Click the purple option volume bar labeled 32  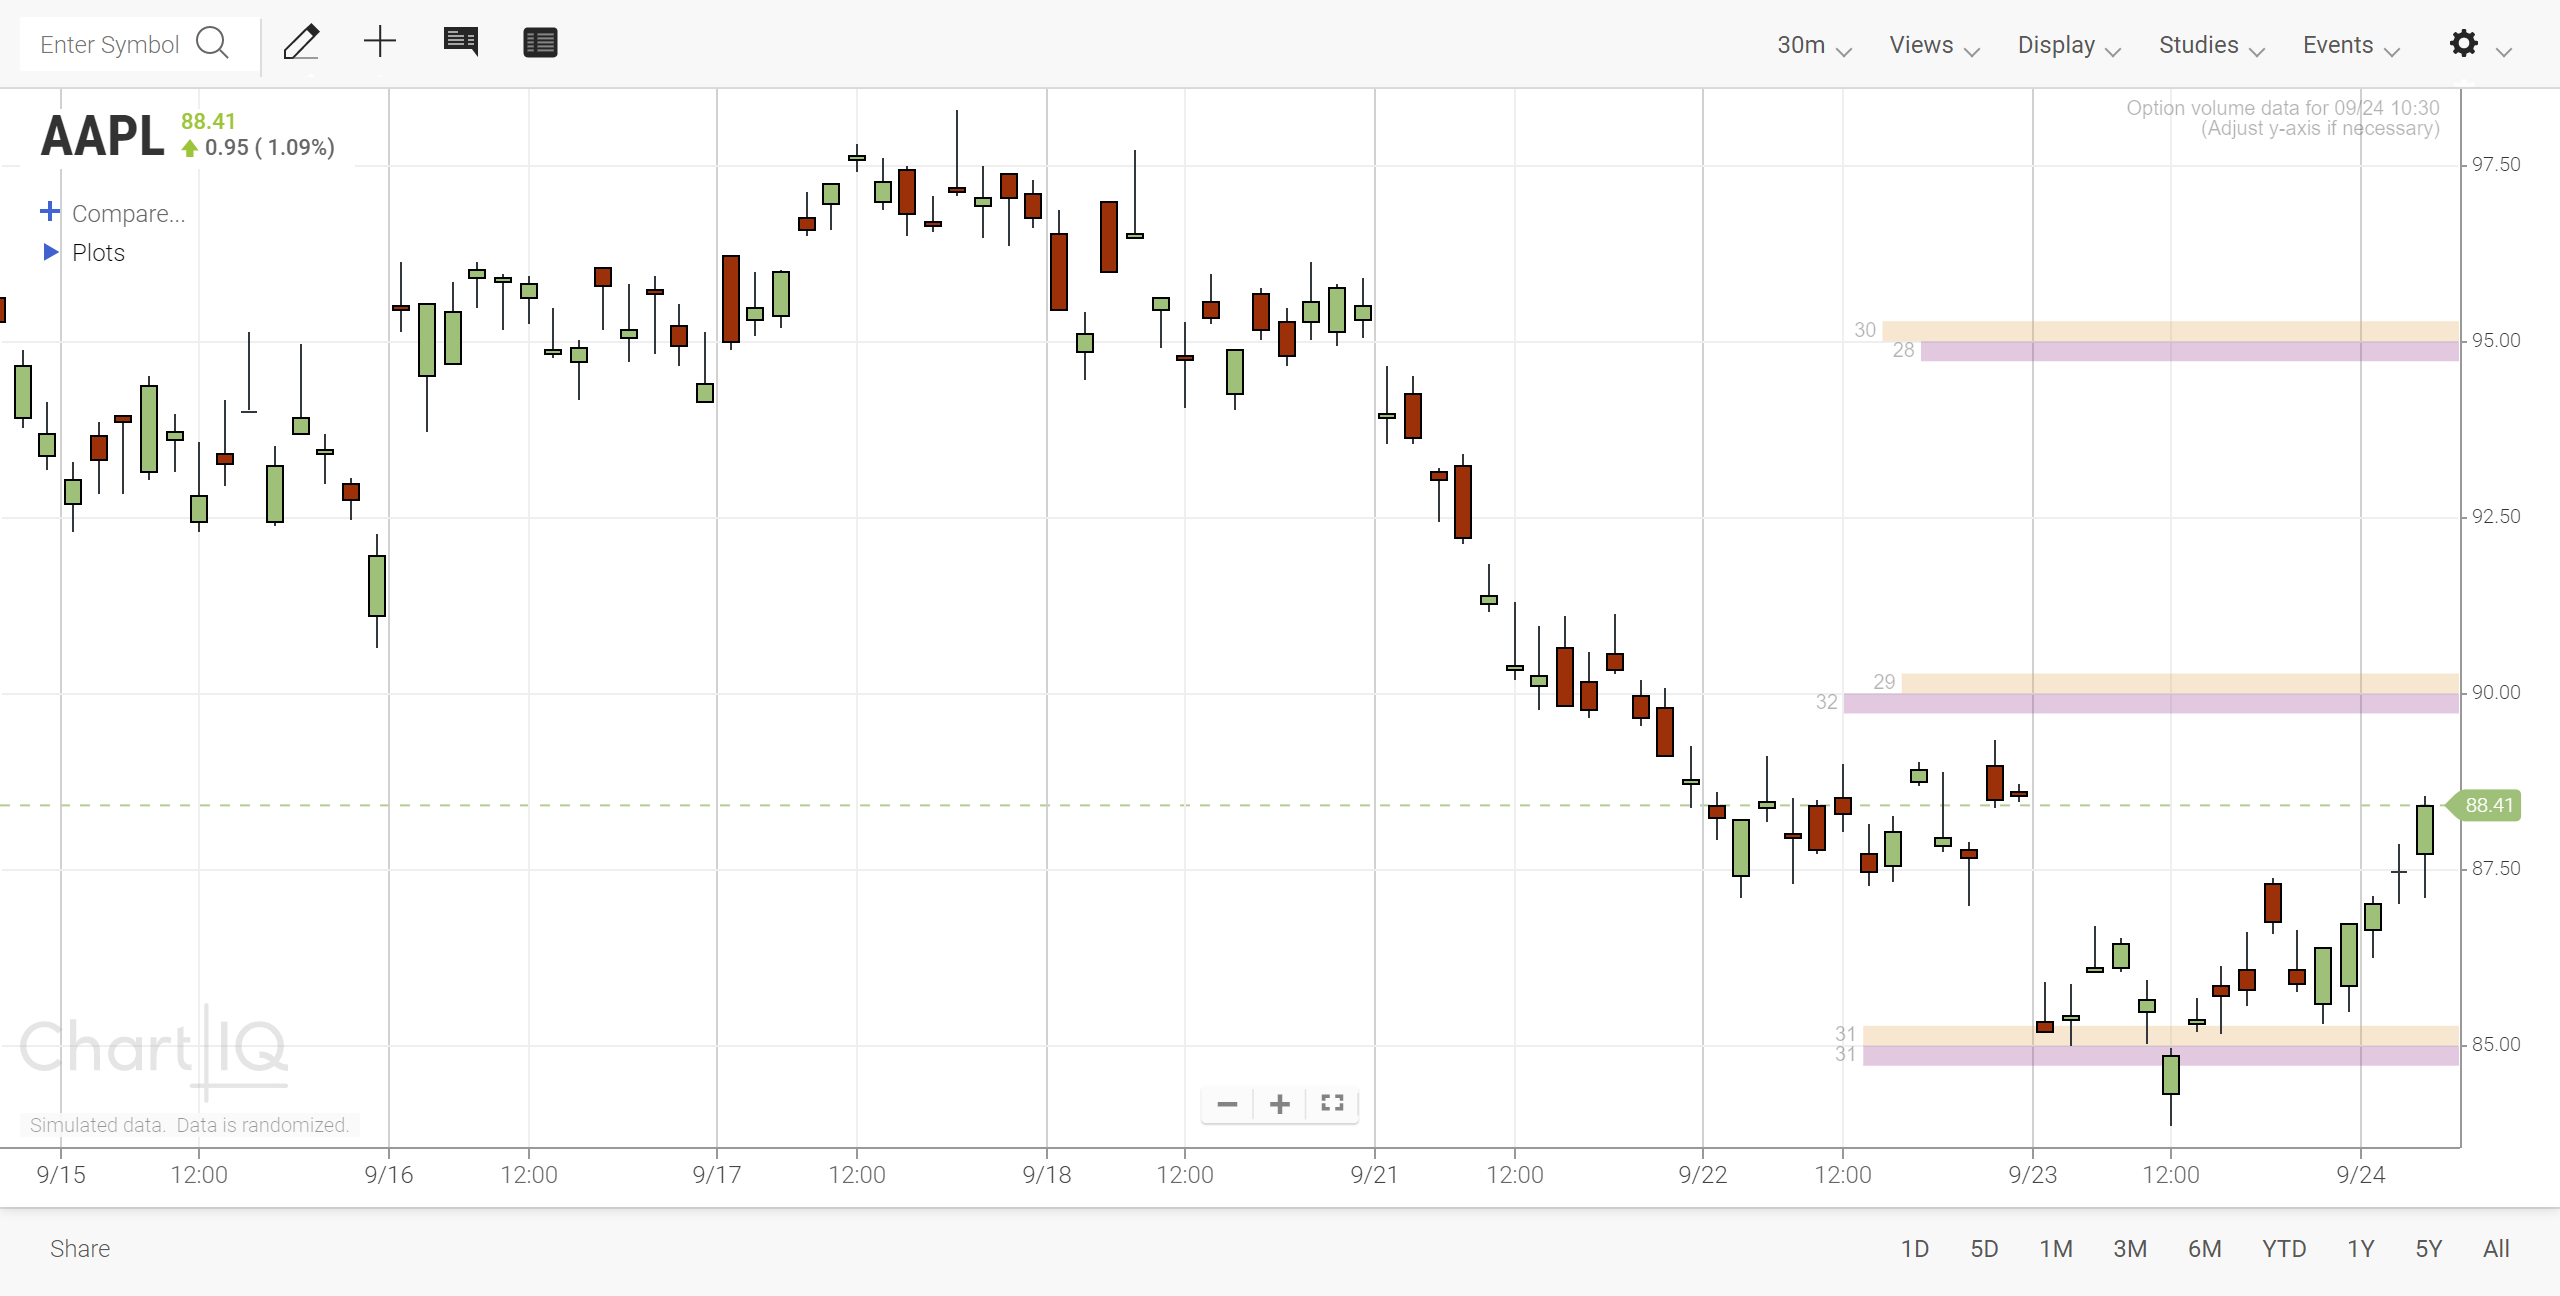[x=2151, y=703]
